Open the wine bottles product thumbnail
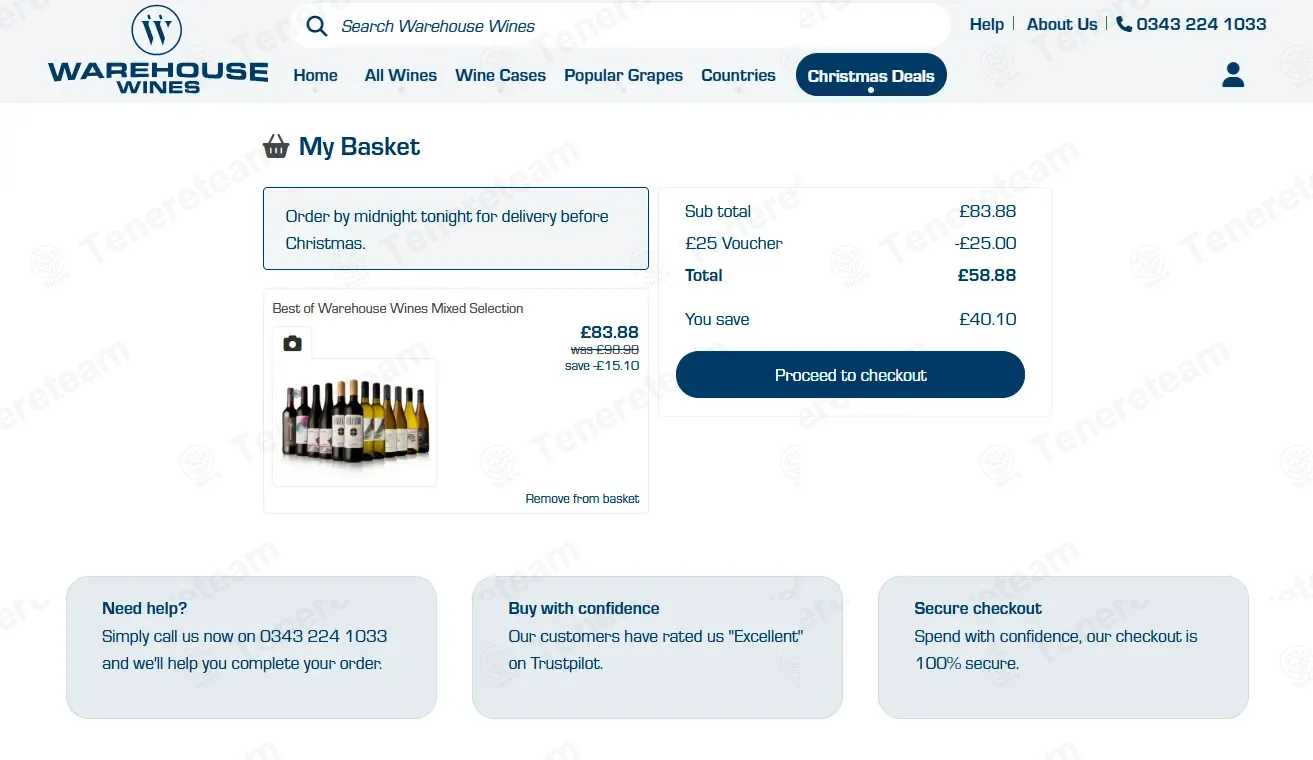 [x=355, y=421]
